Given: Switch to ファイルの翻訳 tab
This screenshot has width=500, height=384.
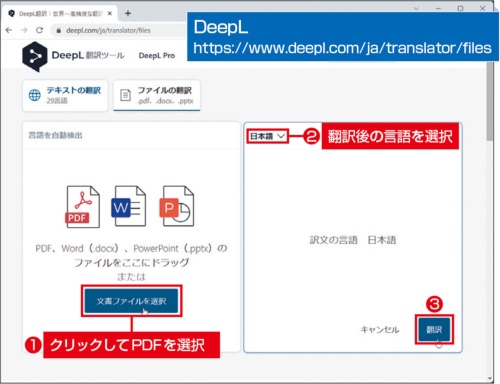Looking at the screenshot, I should click(x=157, y=95).
